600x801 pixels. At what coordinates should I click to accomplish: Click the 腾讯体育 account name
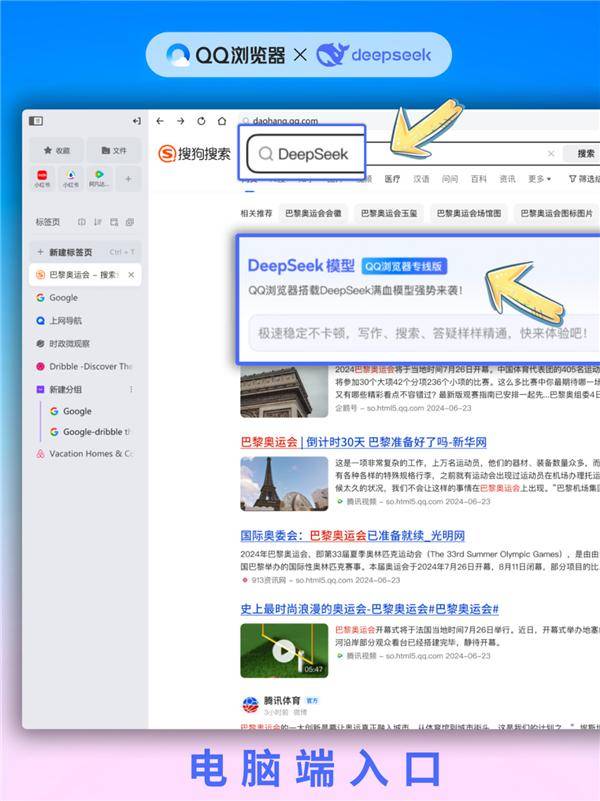tap(281, 700)
